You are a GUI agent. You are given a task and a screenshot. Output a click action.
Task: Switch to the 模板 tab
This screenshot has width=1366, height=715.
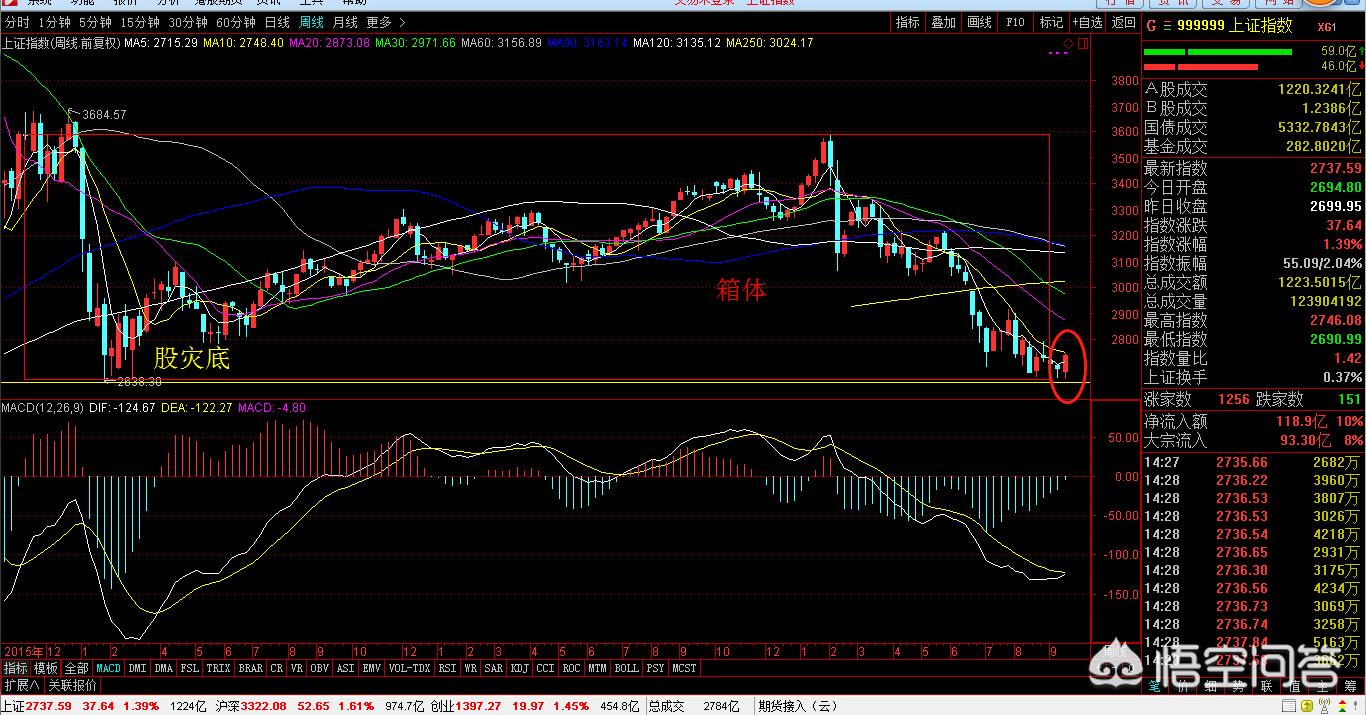pyautogui.click(x=46, y=668)
